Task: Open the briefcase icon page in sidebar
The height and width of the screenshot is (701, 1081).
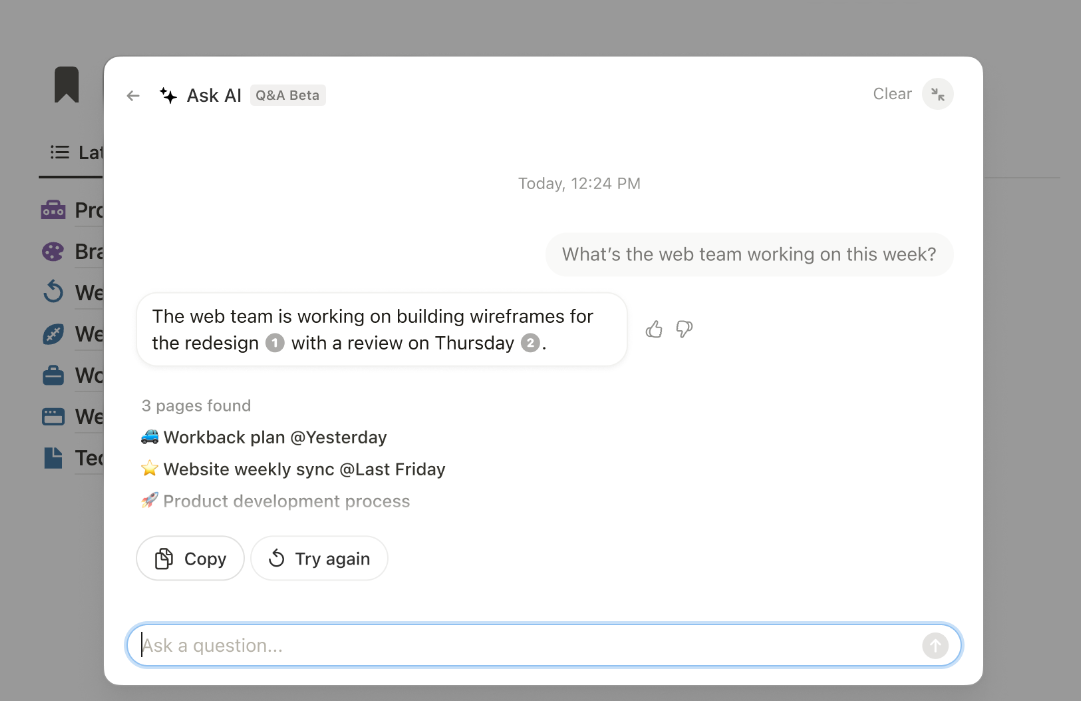Action: click(53, 376)
